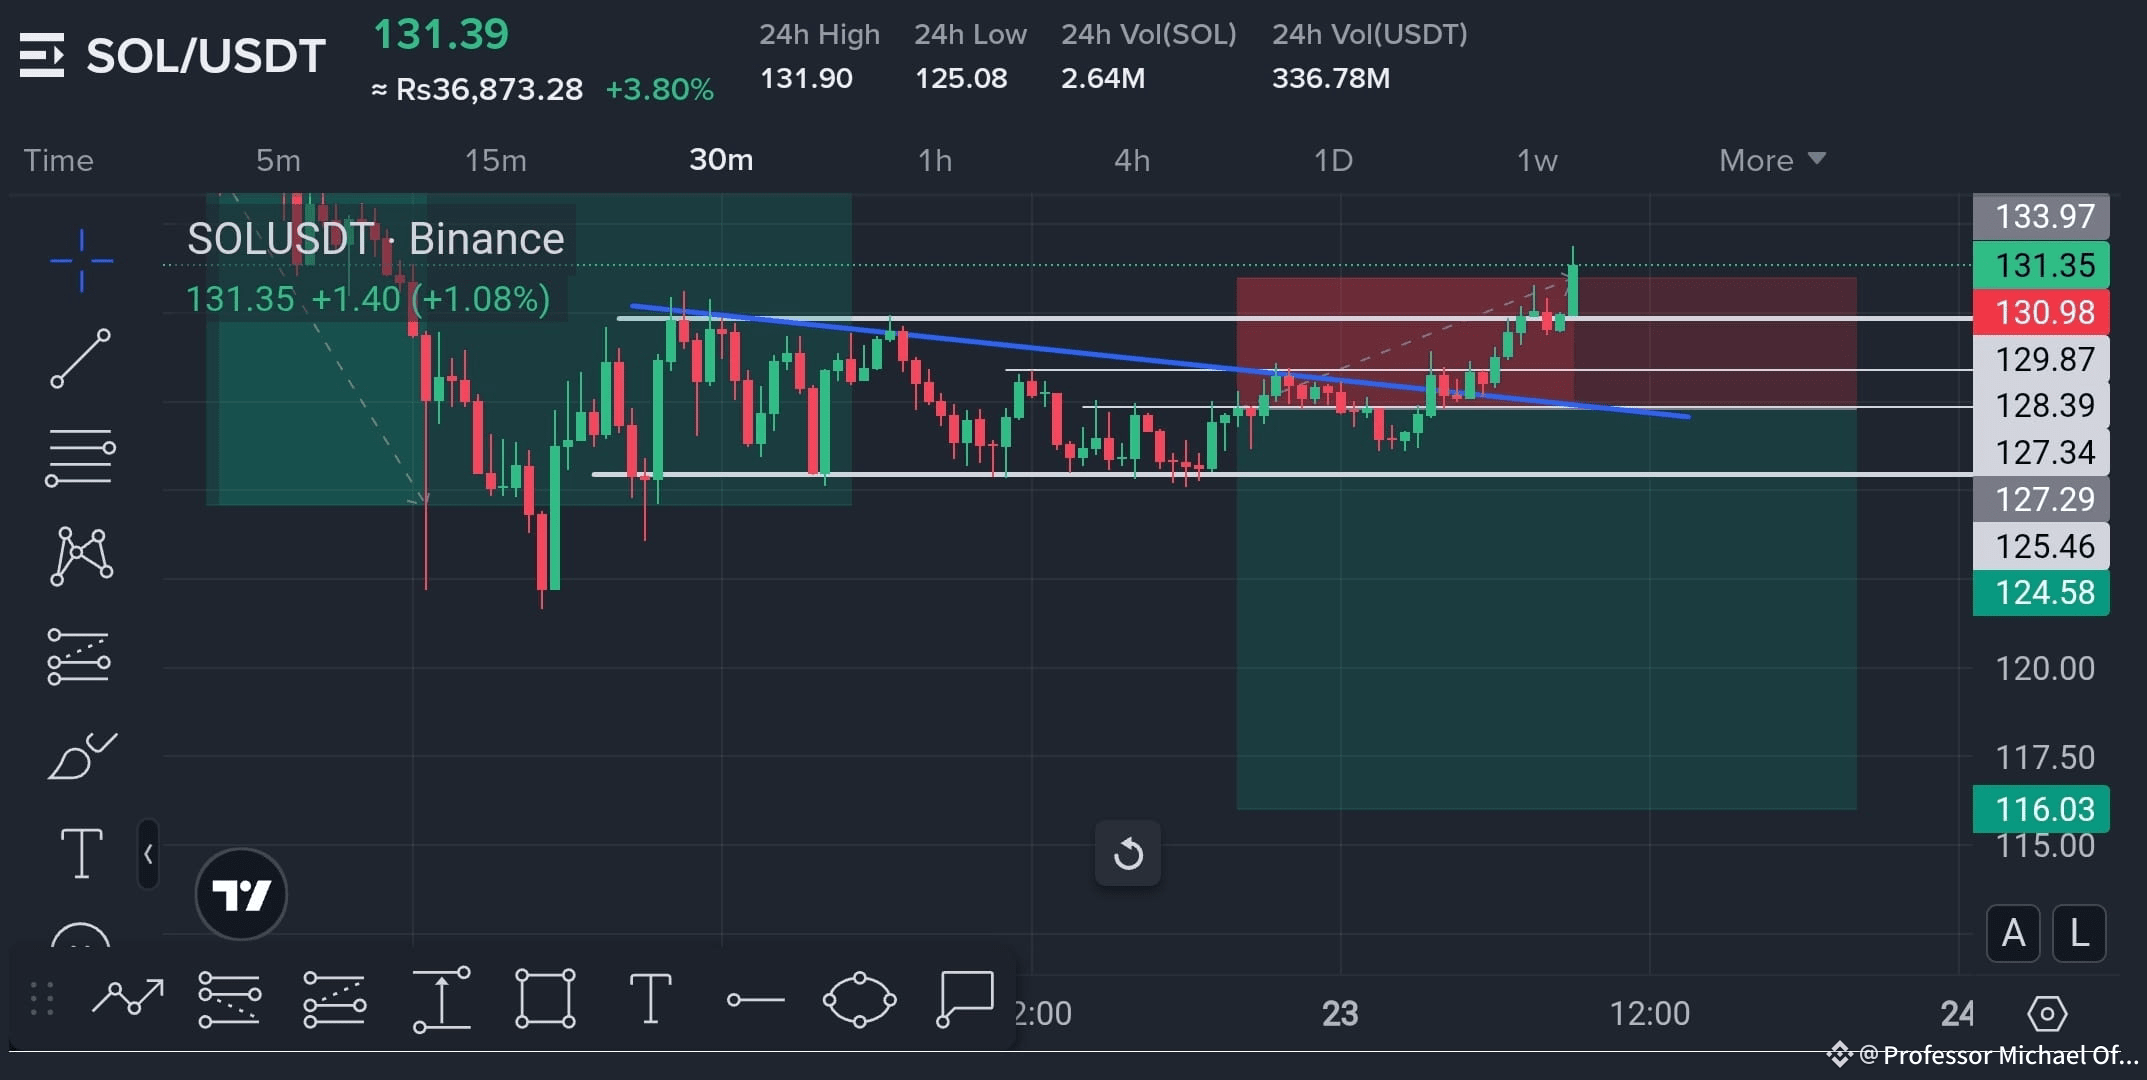Screen dimensions: 2147x1080
Task: Click the 124.58 green price label
Action: 2041,592
